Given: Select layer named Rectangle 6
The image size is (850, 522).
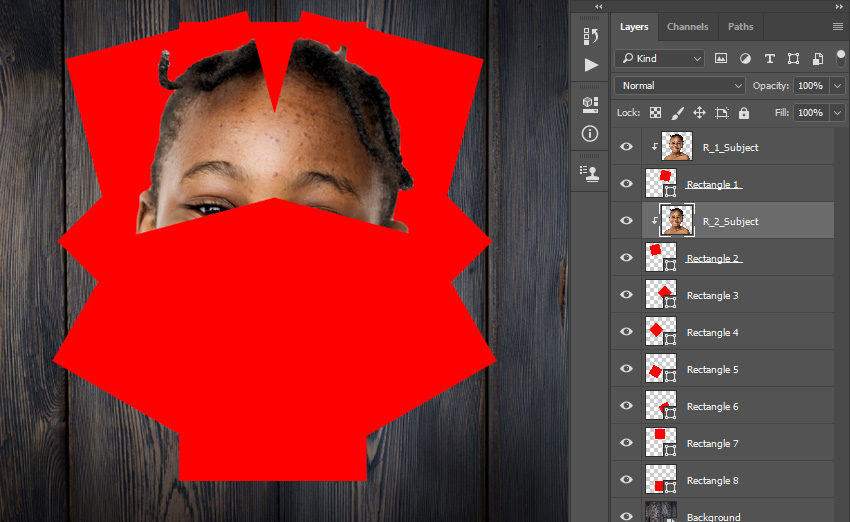Looking at the screenshot, I should point(712,406).
